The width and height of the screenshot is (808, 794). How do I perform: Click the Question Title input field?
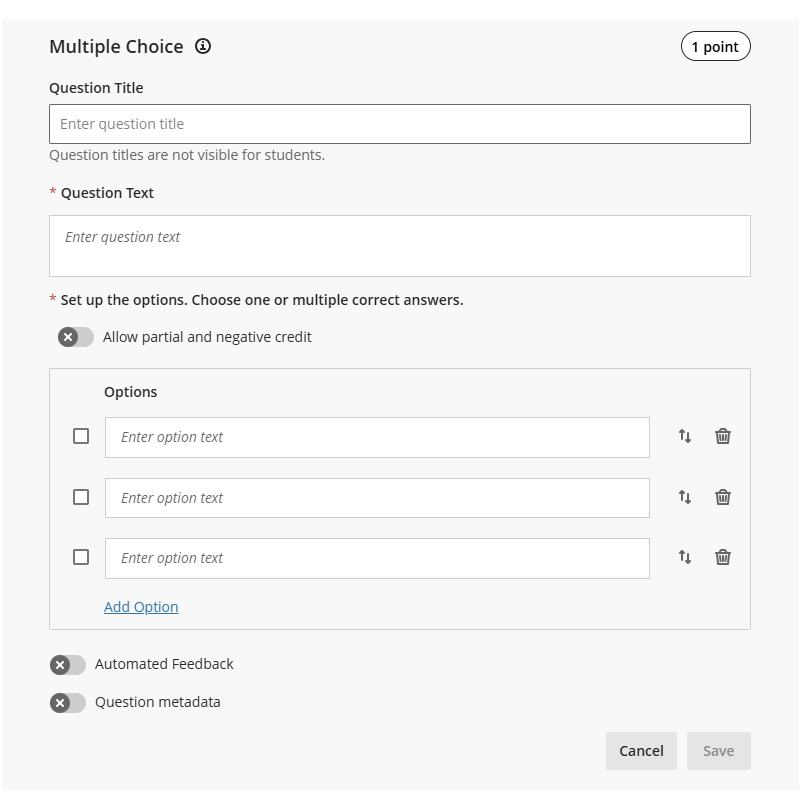(x=399, y=123)
